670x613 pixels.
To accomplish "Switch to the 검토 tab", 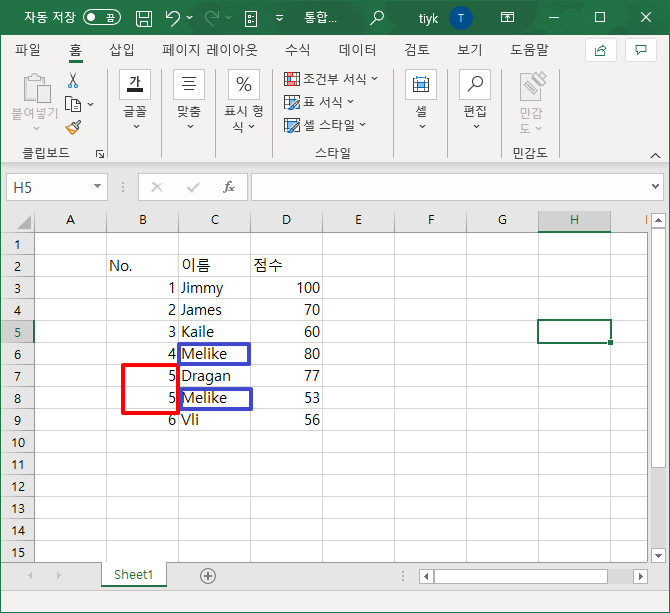I will (x=417, y=50).
